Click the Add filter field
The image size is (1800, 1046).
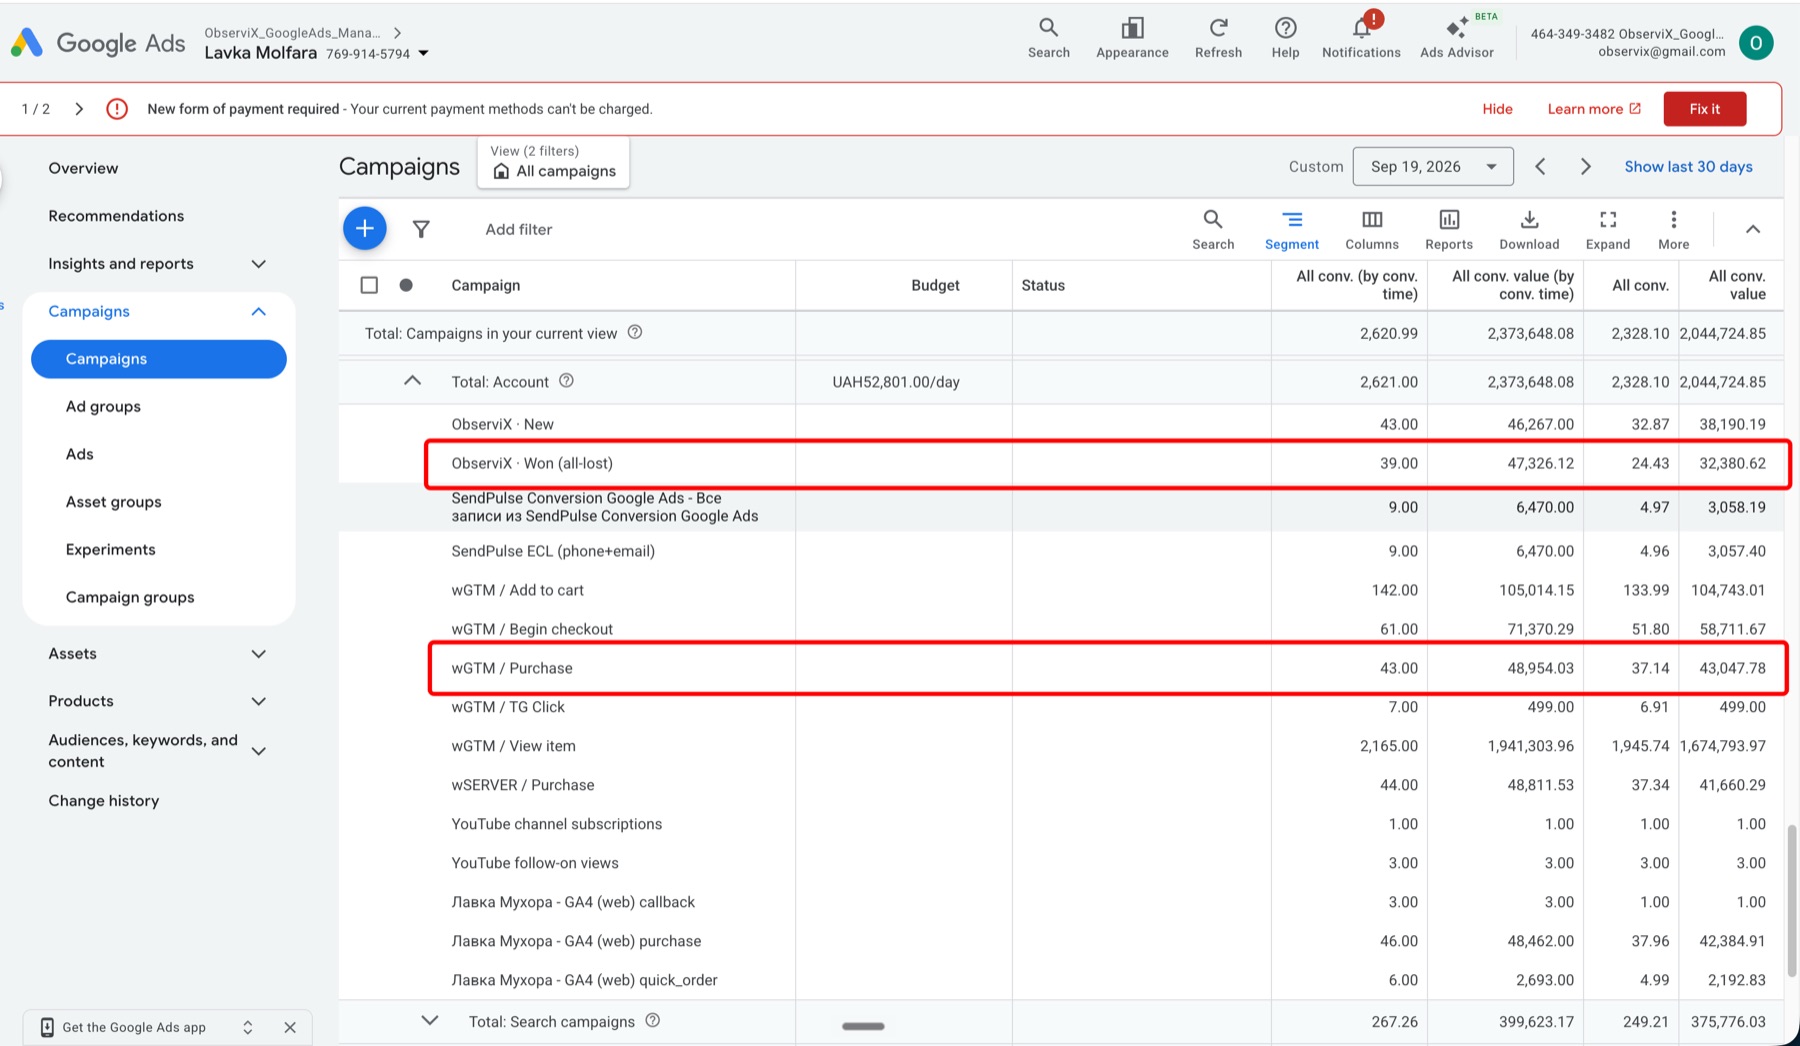518,229
